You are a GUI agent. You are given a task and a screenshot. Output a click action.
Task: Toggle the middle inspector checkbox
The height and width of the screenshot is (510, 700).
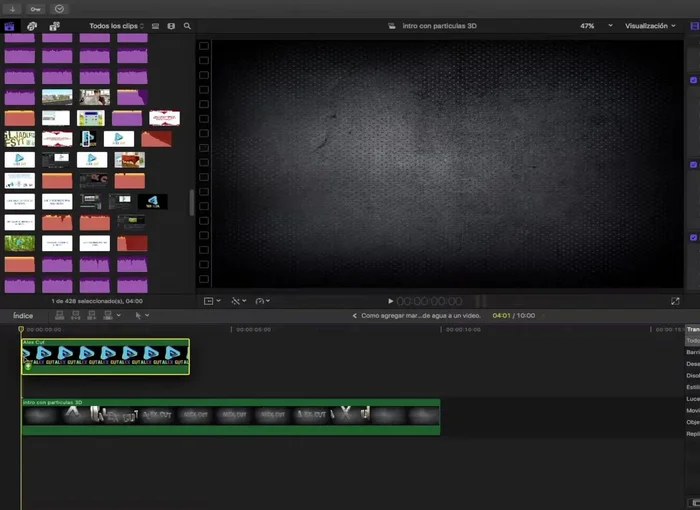pyautogui.click(x=694, y=164)
